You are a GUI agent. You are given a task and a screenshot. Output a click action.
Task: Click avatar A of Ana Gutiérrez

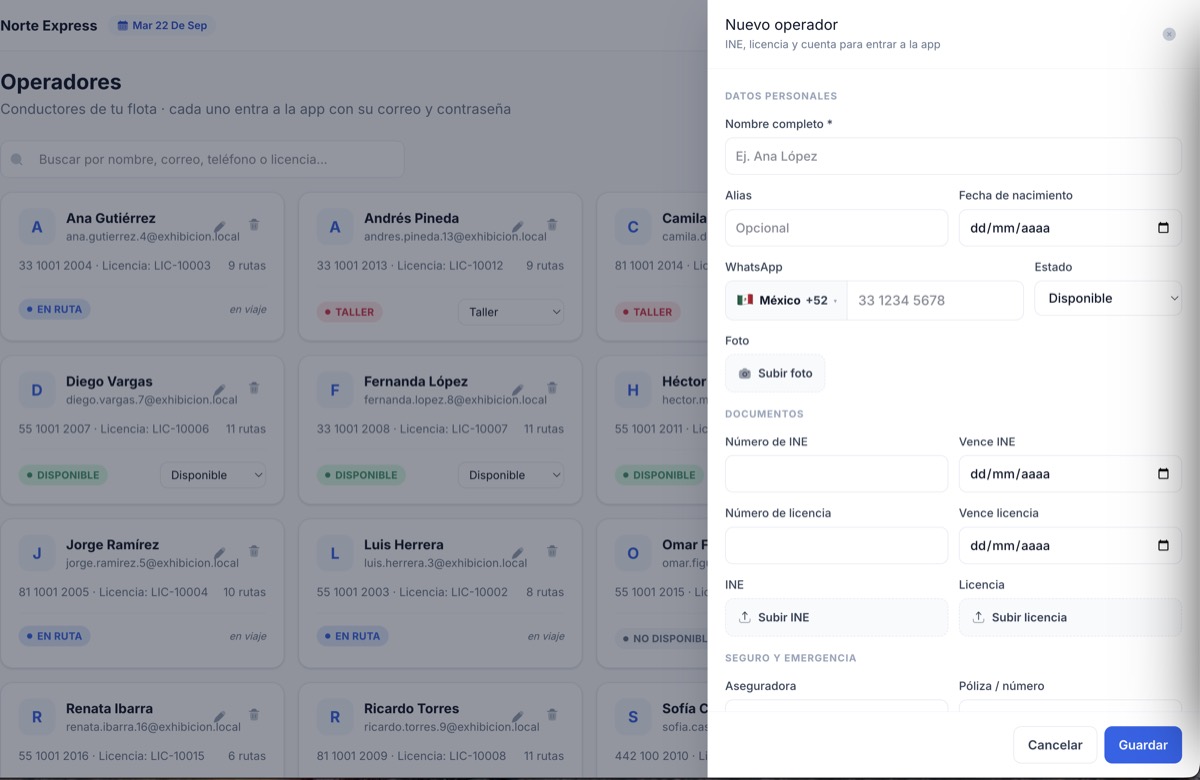click(37, 227)
